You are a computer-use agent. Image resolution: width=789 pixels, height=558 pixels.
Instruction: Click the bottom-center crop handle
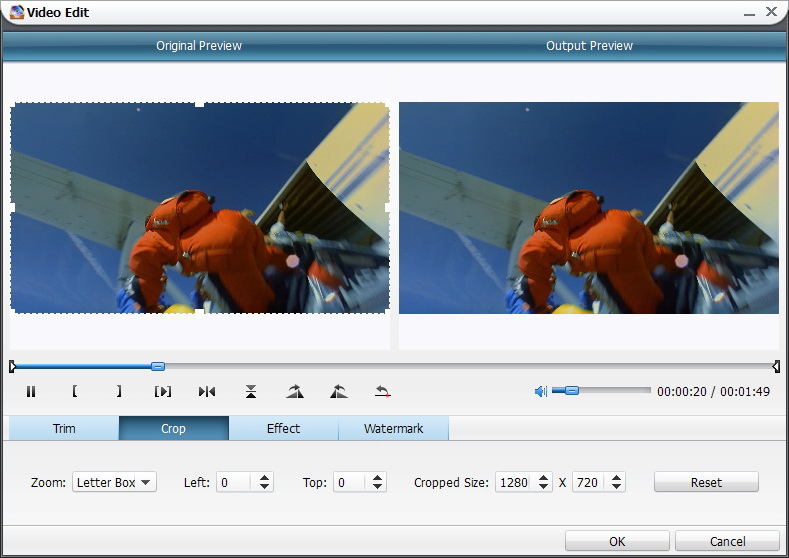[x=199, y=312]
